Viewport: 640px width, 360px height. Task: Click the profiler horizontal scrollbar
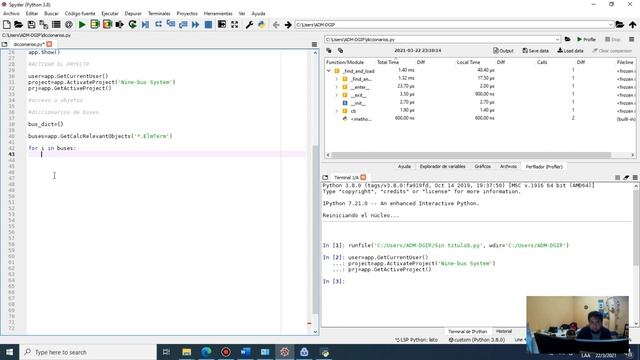pyautogui.click(x=471, y=155)
